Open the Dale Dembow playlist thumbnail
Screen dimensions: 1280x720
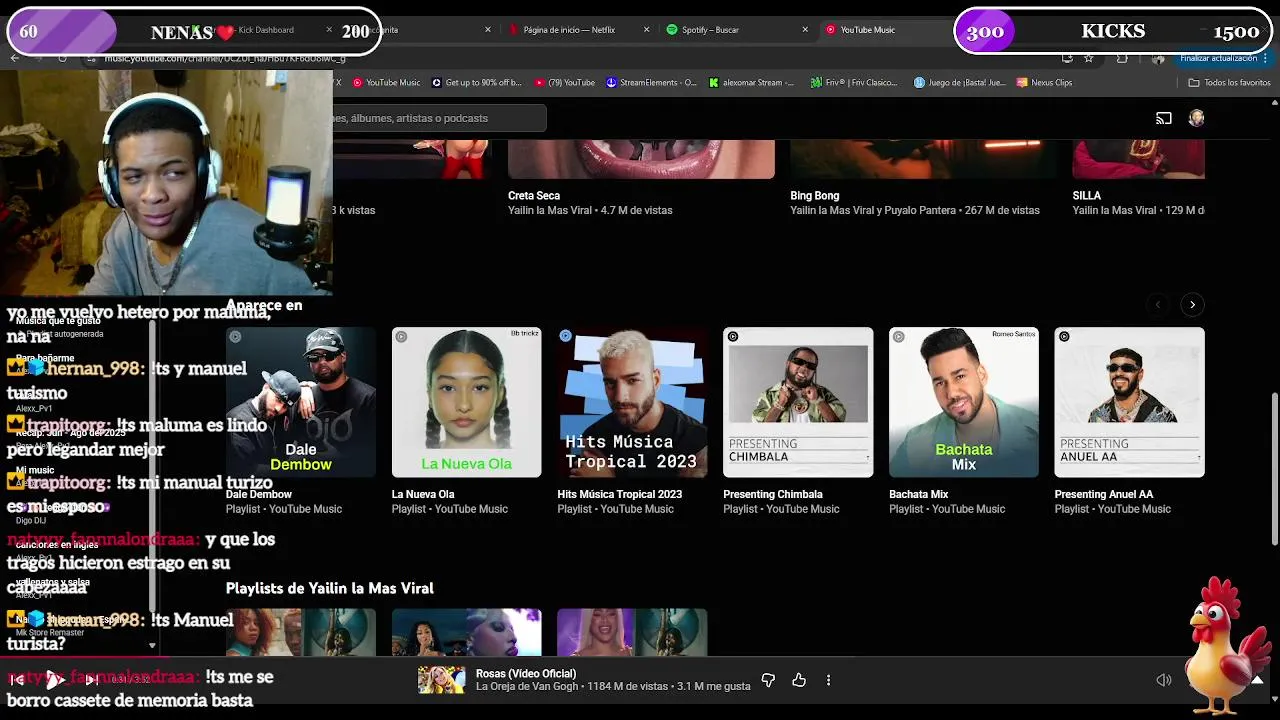coord(301,402)
